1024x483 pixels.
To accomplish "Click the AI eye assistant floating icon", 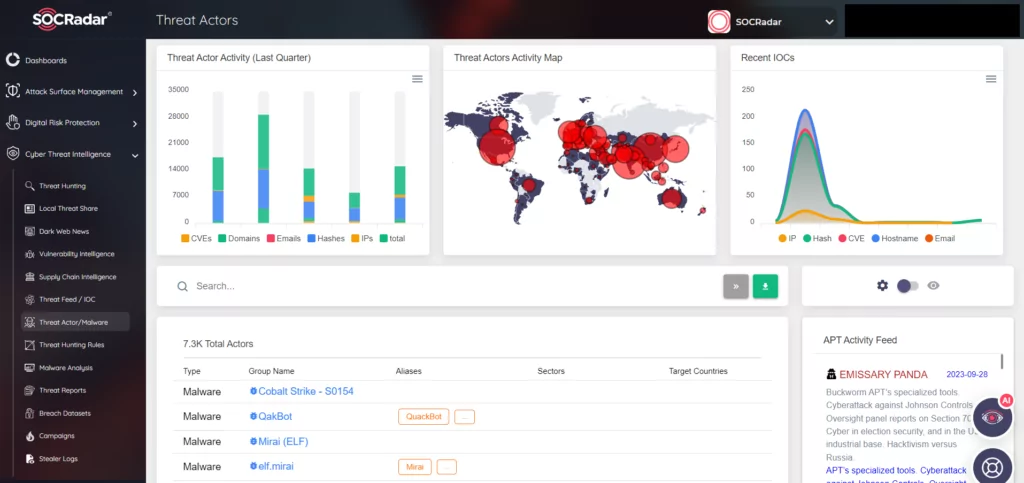I will 993,417.
